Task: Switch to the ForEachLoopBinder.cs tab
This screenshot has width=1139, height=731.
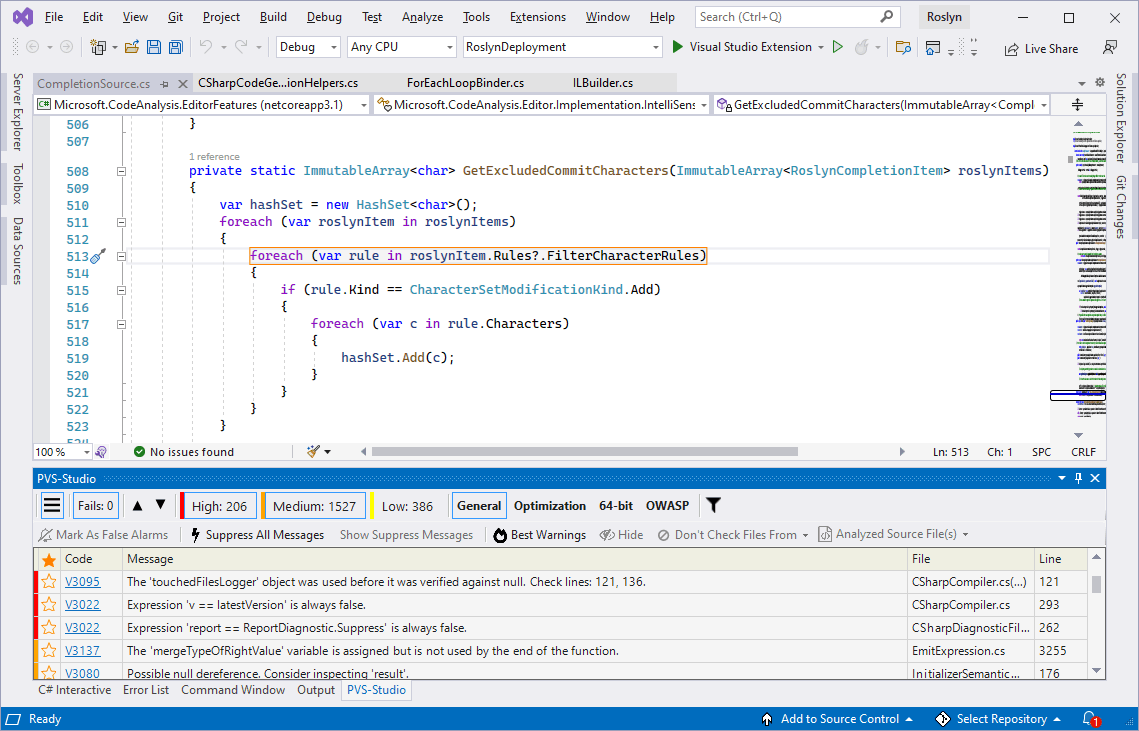Action: click(x=466, y=83)
